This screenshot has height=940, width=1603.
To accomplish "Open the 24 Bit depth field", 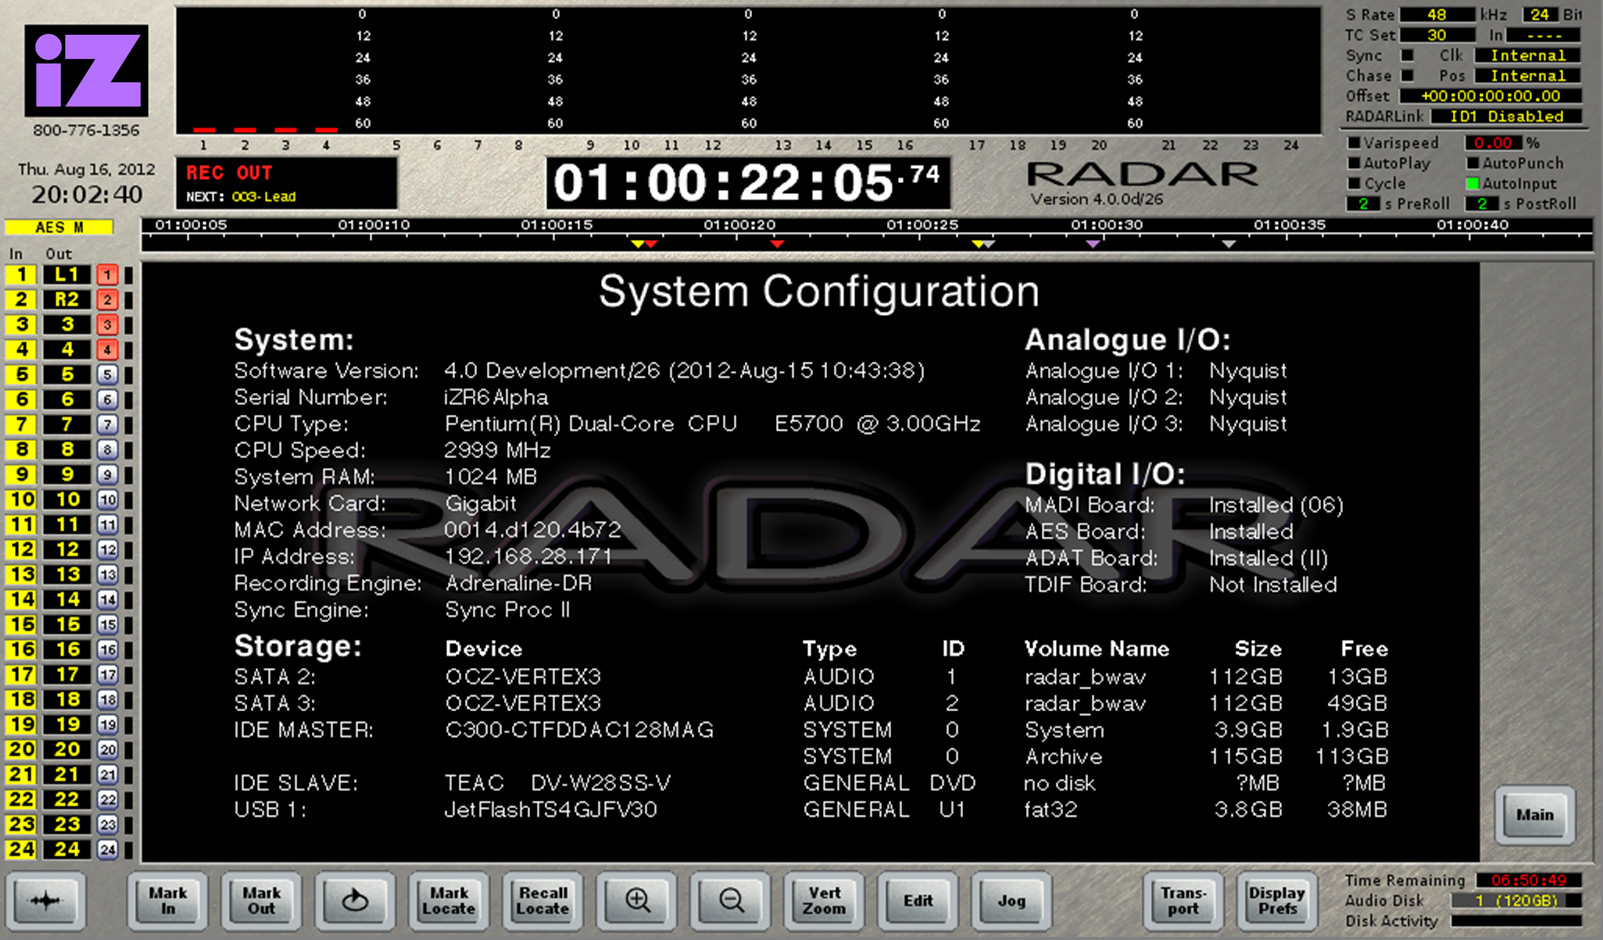I will tap(1540, 14).
